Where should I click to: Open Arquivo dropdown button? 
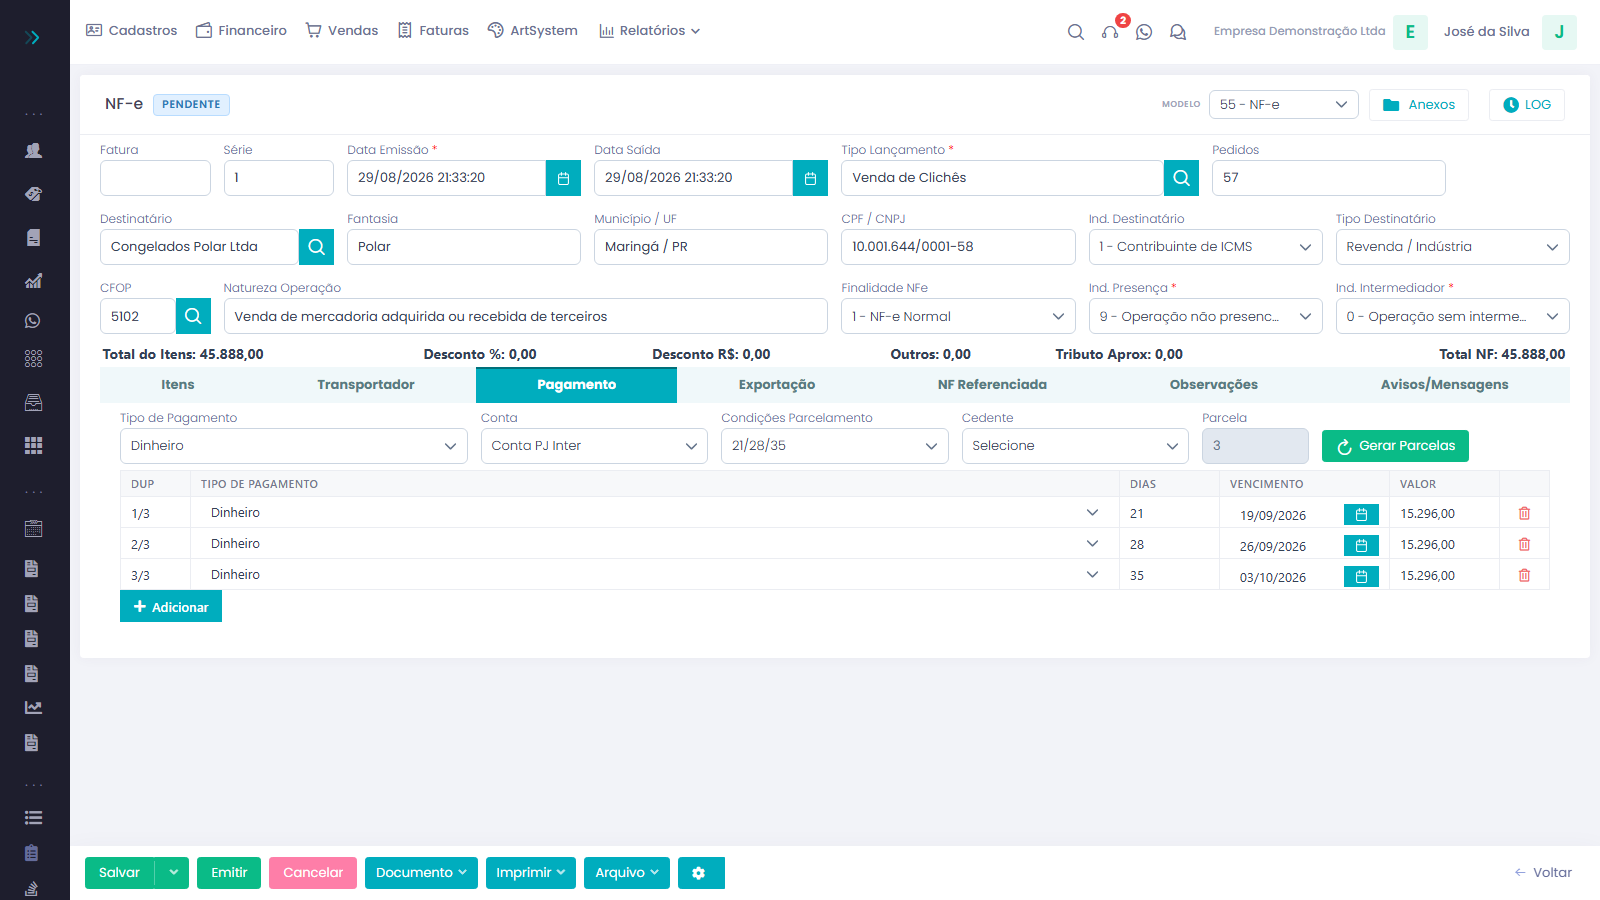click(627, 873)
